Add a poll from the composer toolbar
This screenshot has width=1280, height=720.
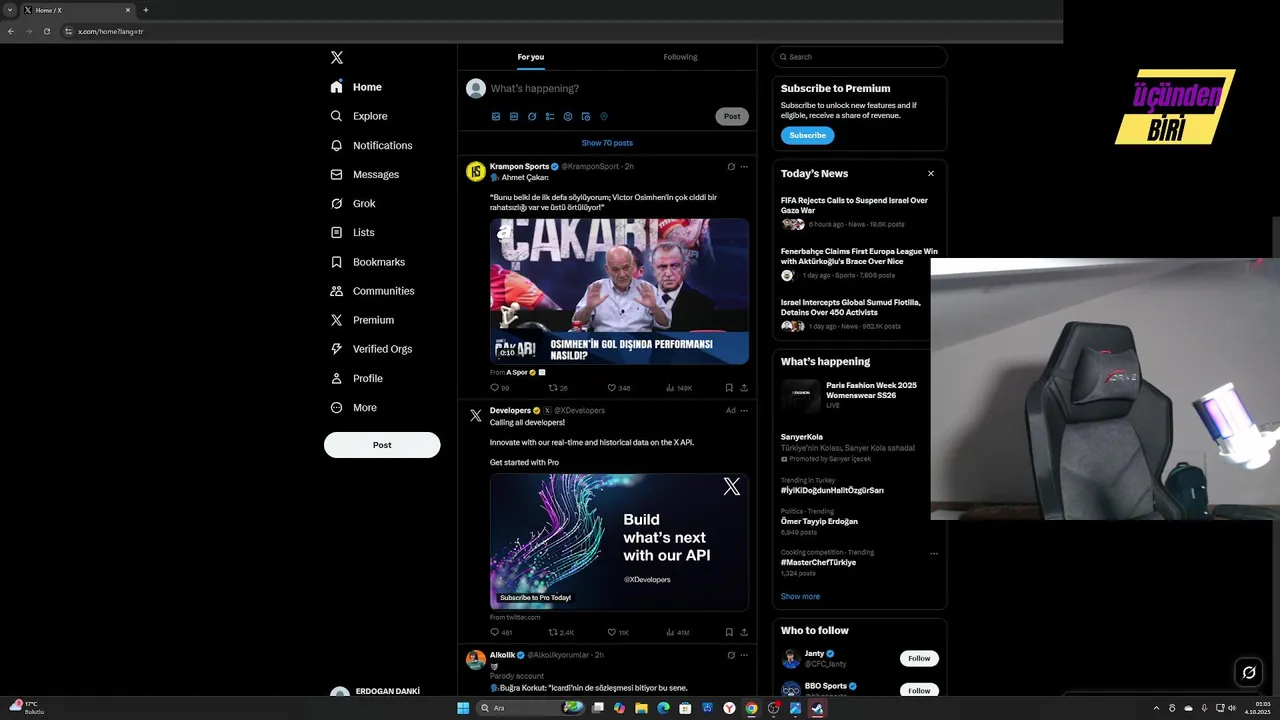tap(550, 116)
